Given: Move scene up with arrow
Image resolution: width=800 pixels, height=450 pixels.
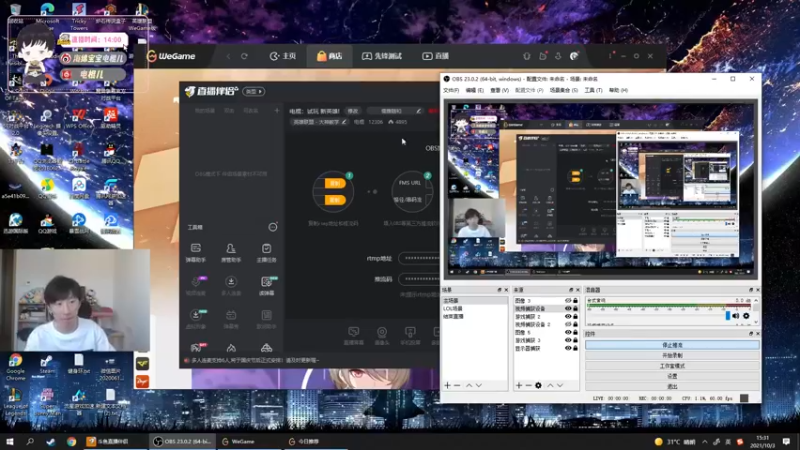Looking at the screenshot, I should 469,386.
